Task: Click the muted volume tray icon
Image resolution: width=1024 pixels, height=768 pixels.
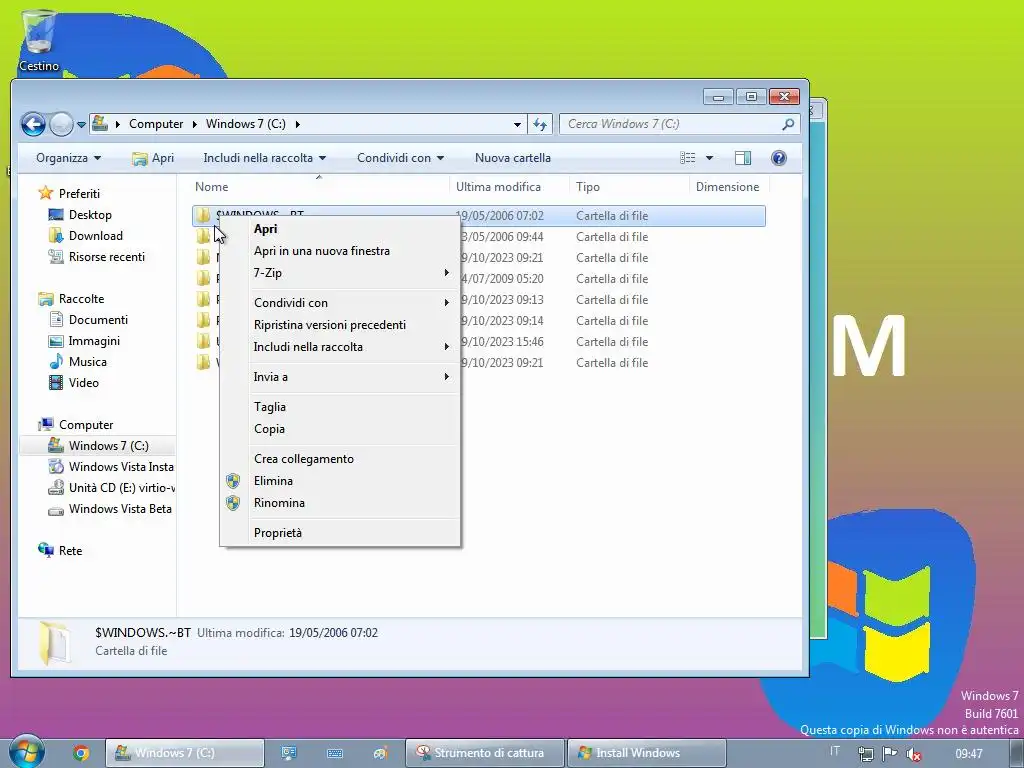Action: pos(914,754)
